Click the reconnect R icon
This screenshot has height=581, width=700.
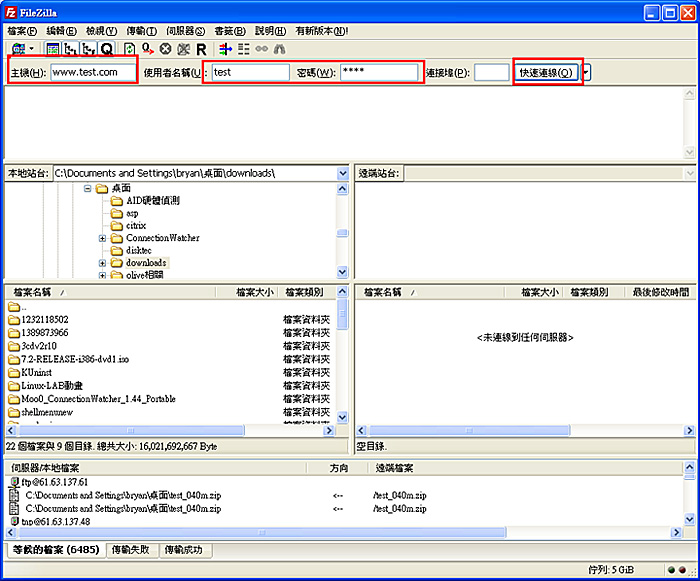pyautogui.click(x=201, y=49)
